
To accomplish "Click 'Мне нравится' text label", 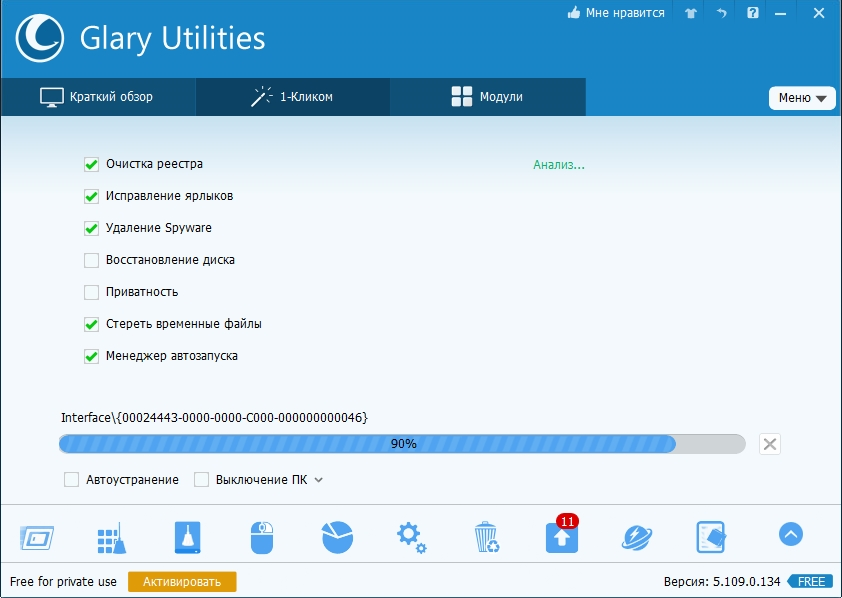I will 625,13.
